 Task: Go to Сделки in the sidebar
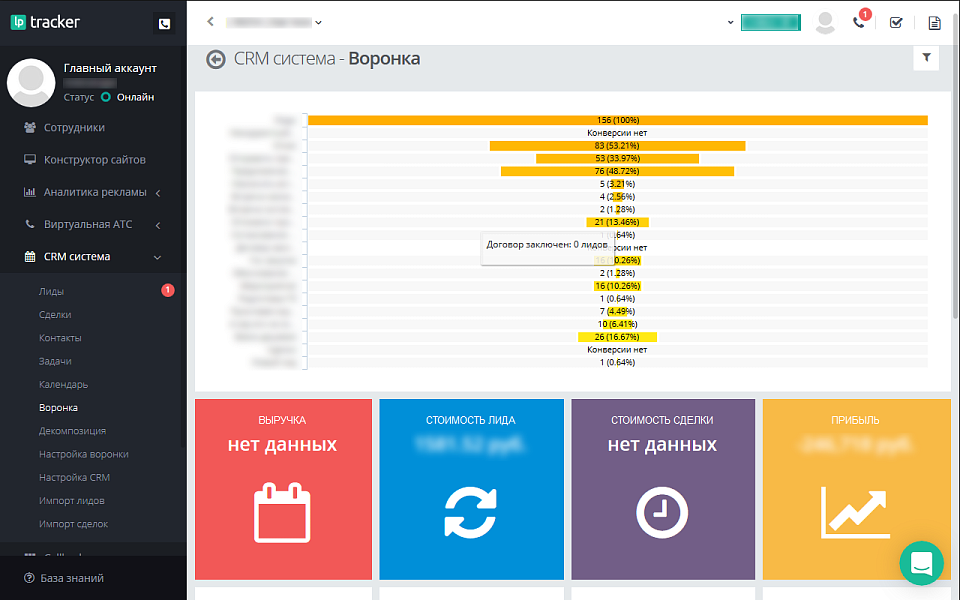coord(55,315)
